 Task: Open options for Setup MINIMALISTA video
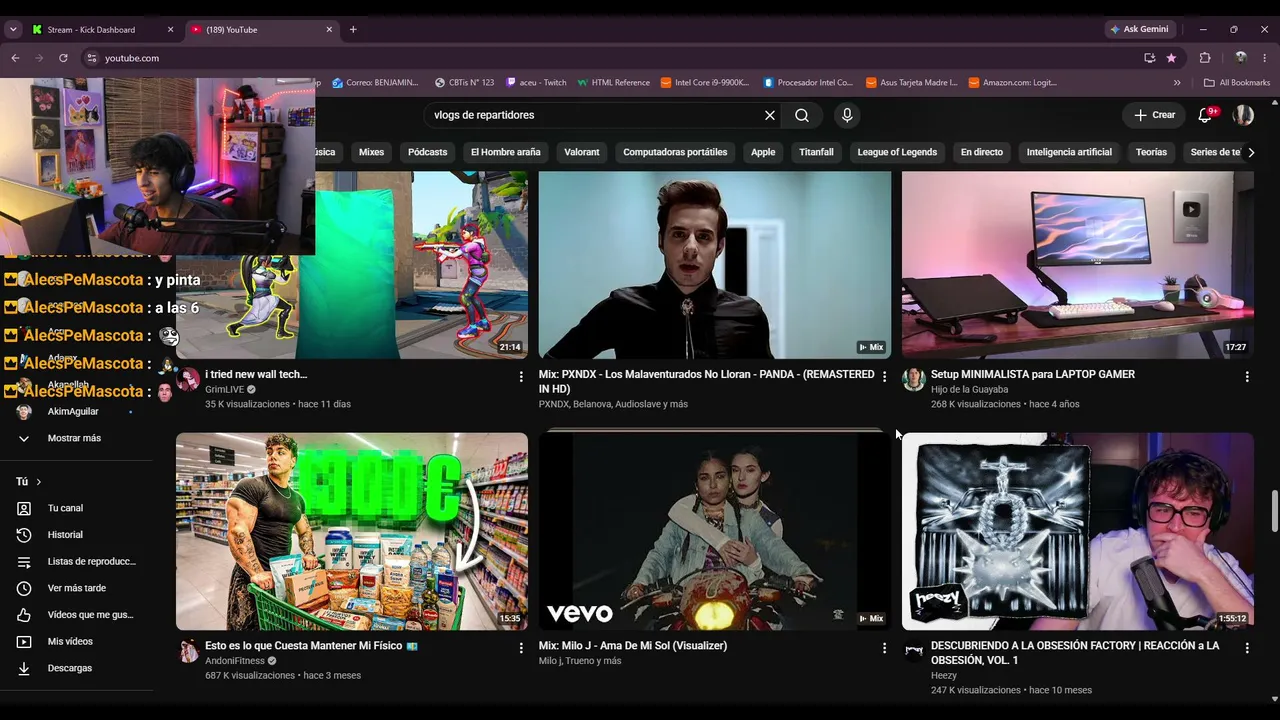(x=1247, y=377)
